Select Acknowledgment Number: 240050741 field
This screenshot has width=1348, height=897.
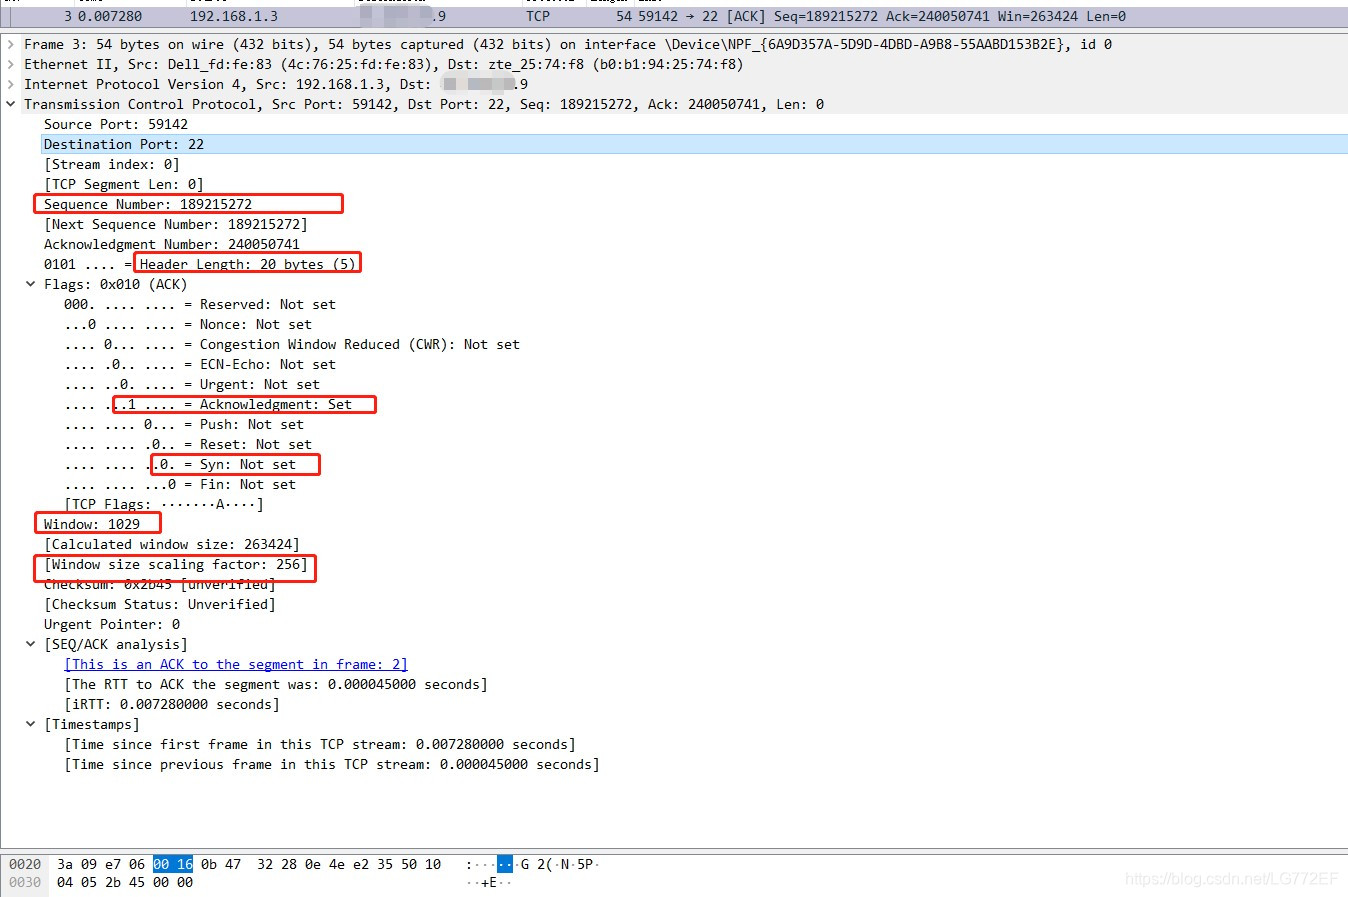[x=172, y=244]
